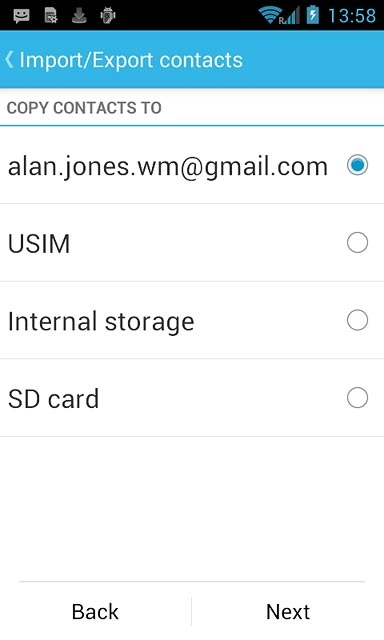384x640 pixels.
Task: Tap the message notification icon in status bar
Action: click(21, 16)
